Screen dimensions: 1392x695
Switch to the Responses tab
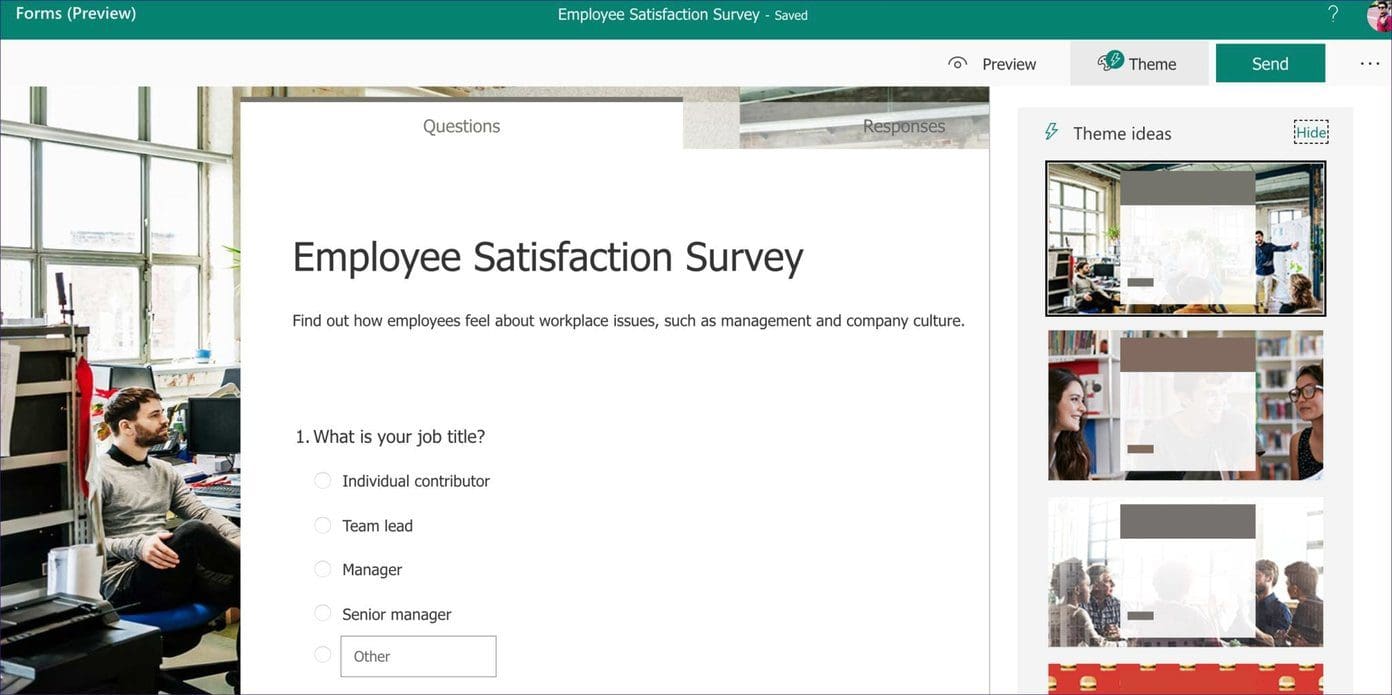coord(903,126)
